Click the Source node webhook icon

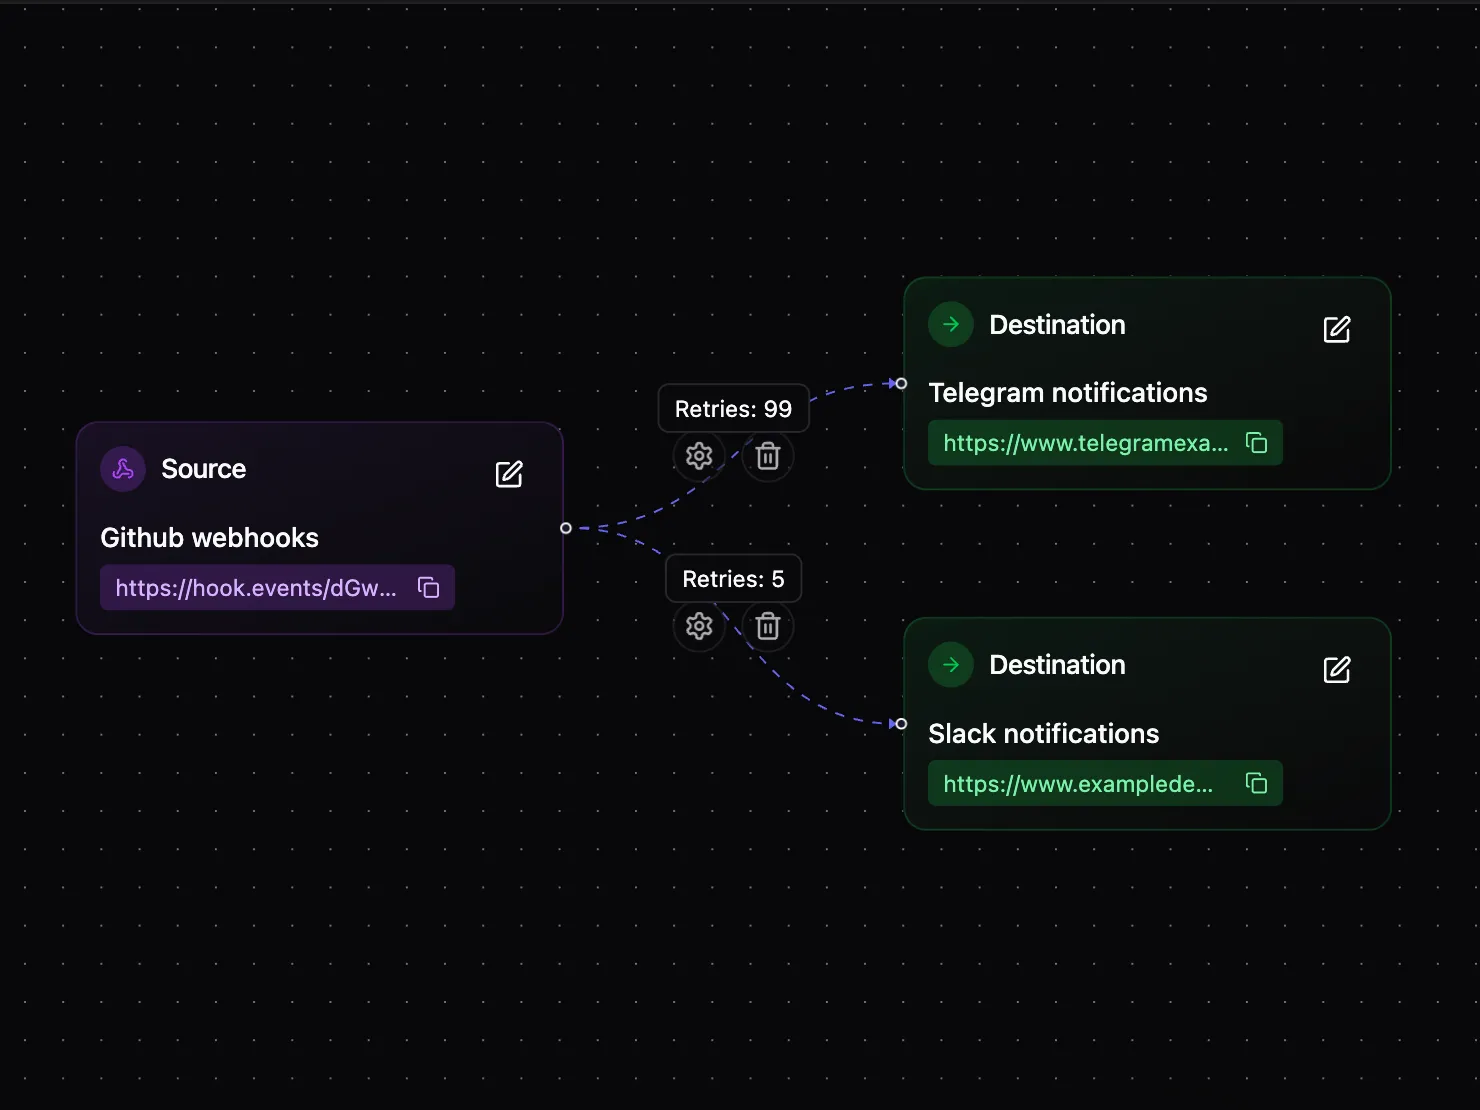point(122,468)
